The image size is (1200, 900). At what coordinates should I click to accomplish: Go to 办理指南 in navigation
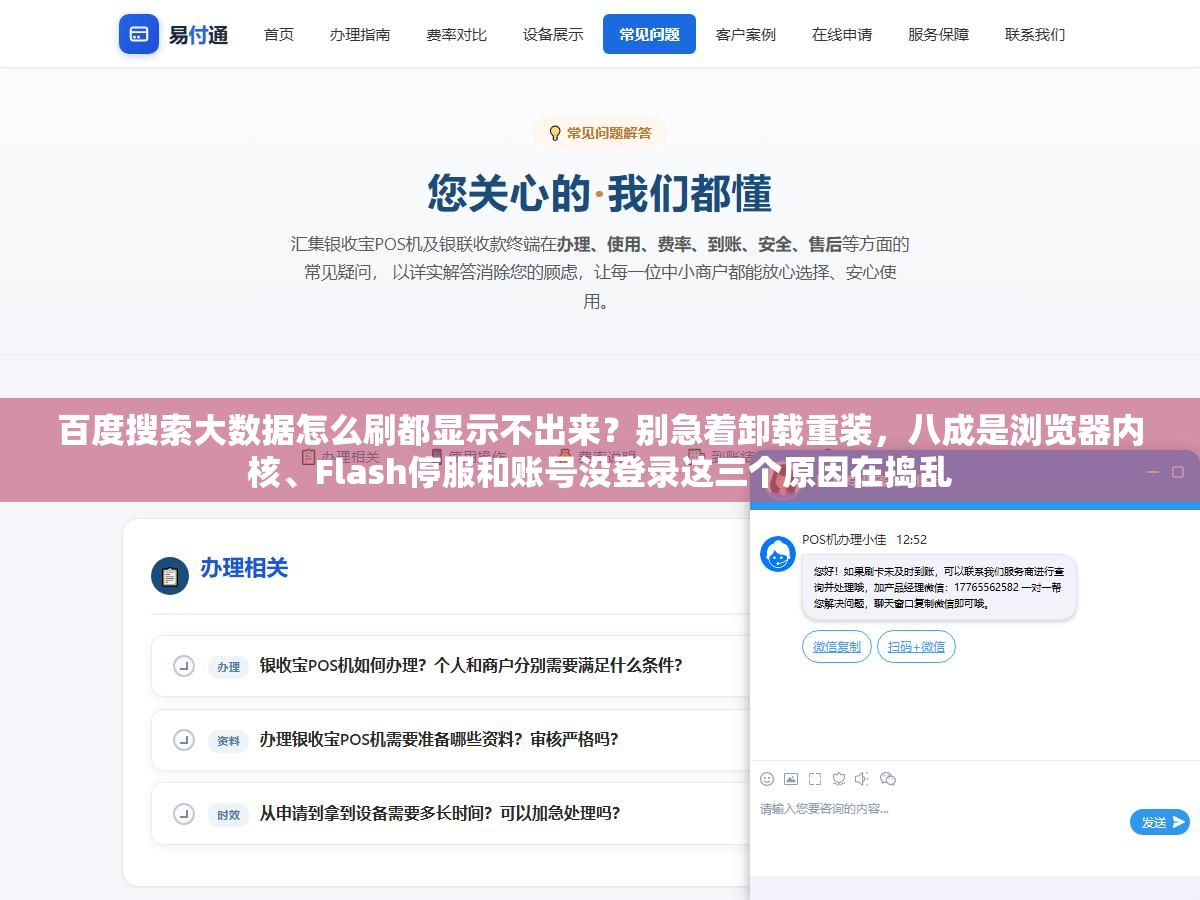[360, 34]
